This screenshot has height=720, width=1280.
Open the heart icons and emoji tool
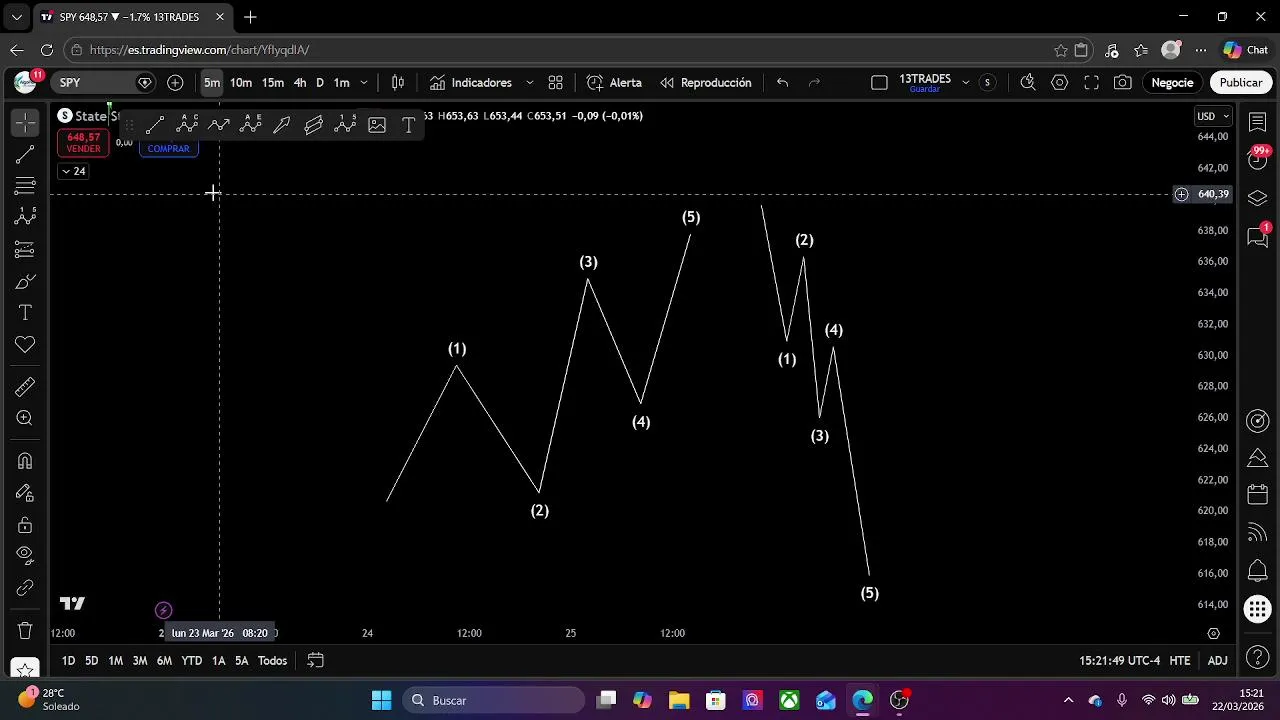point(25,345)
